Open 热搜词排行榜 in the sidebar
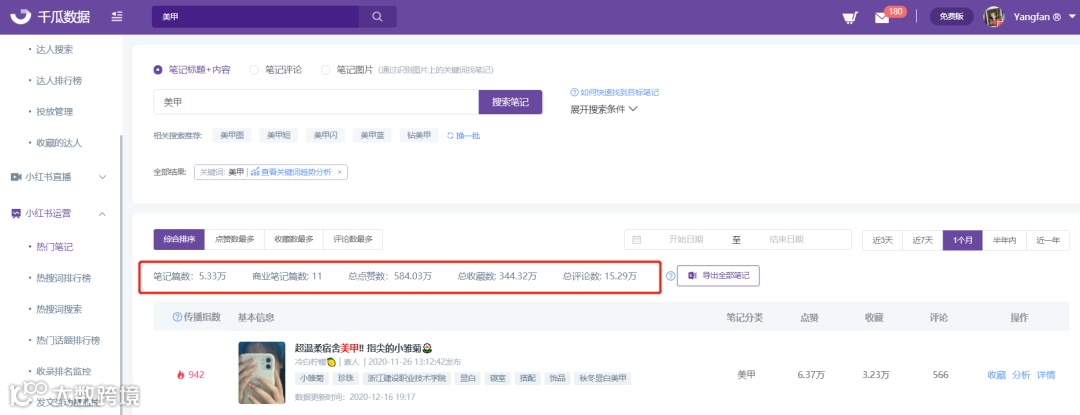Image resolution: width=1080 pixels, height=415 pixels. tap(63, 278)
